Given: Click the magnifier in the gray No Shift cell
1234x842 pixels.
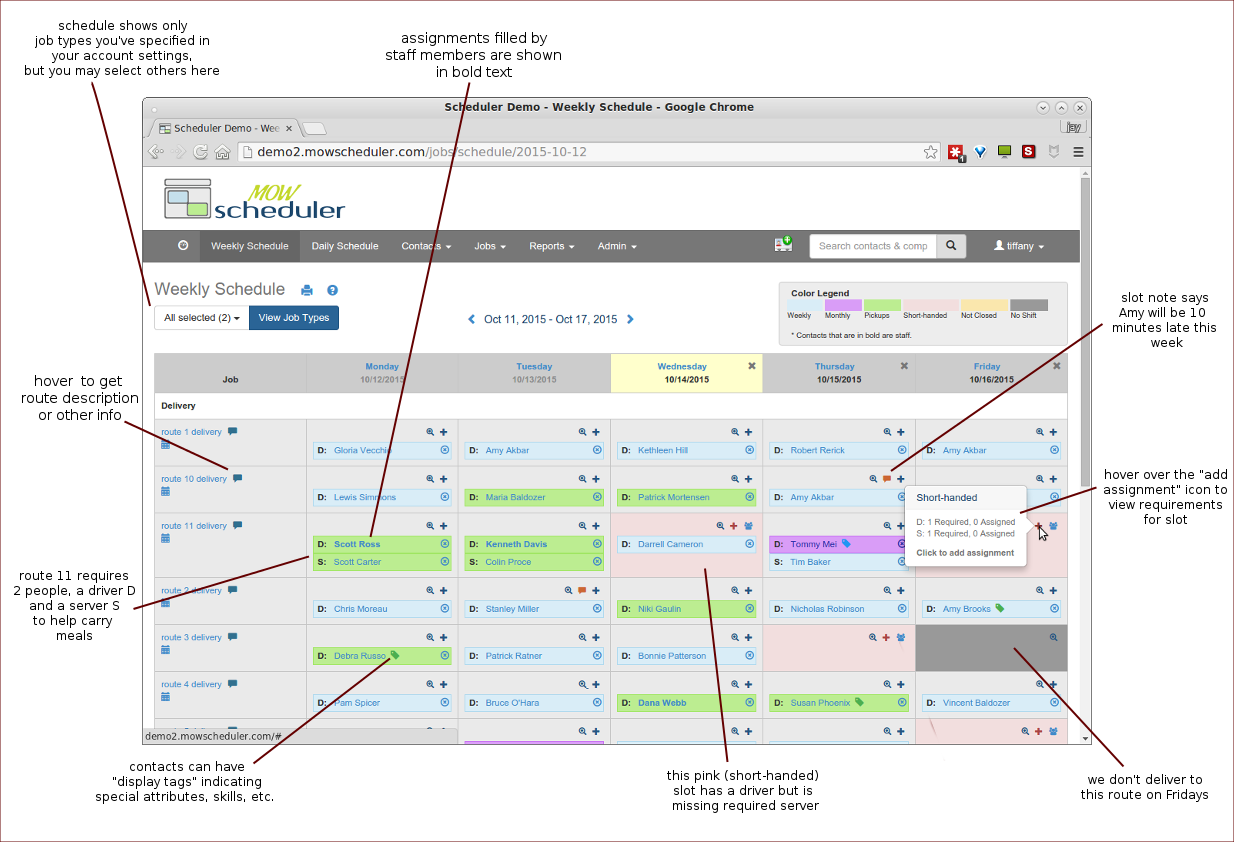Looking at the screenshot, I should pyautogui.click(x=1053, y=637).
